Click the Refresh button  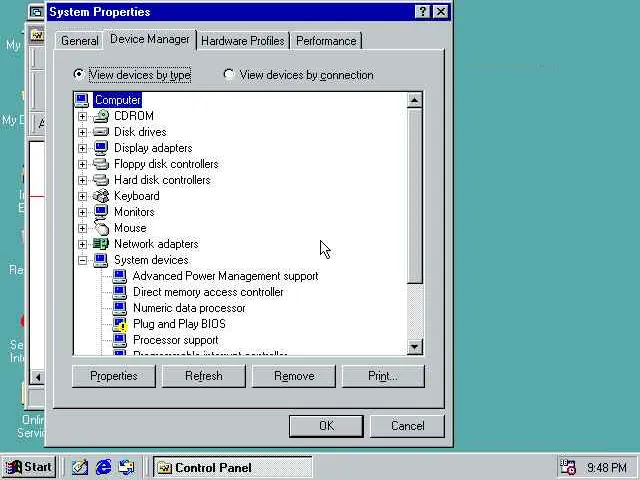204,376
